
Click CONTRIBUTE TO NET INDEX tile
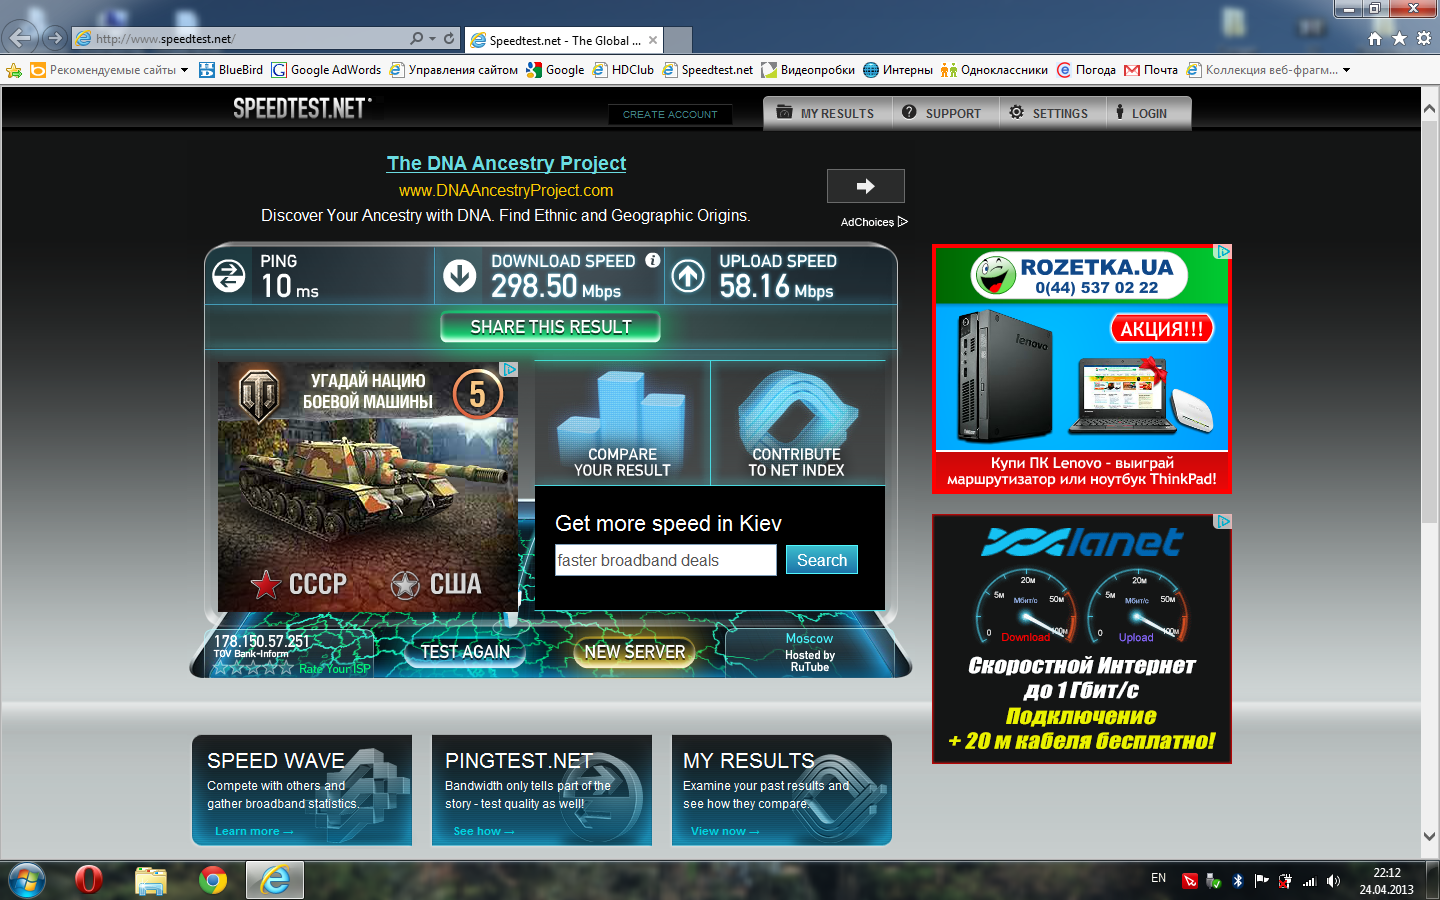tap(797, 423)
